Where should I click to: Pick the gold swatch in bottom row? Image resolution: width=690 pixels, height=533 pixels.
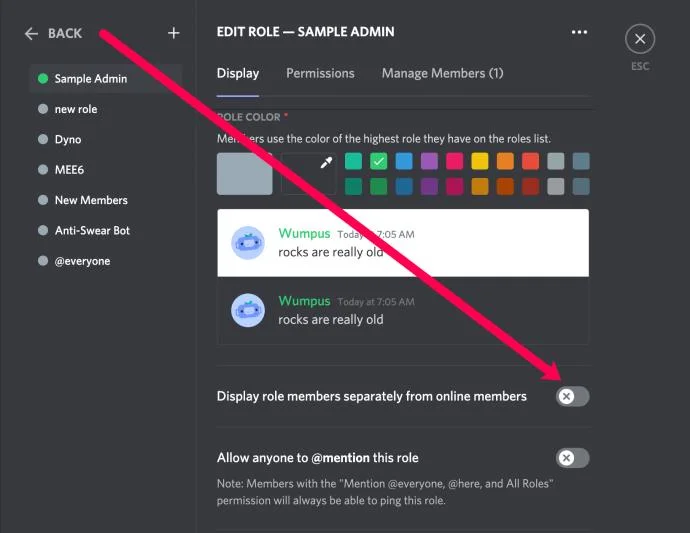(480, 186)
